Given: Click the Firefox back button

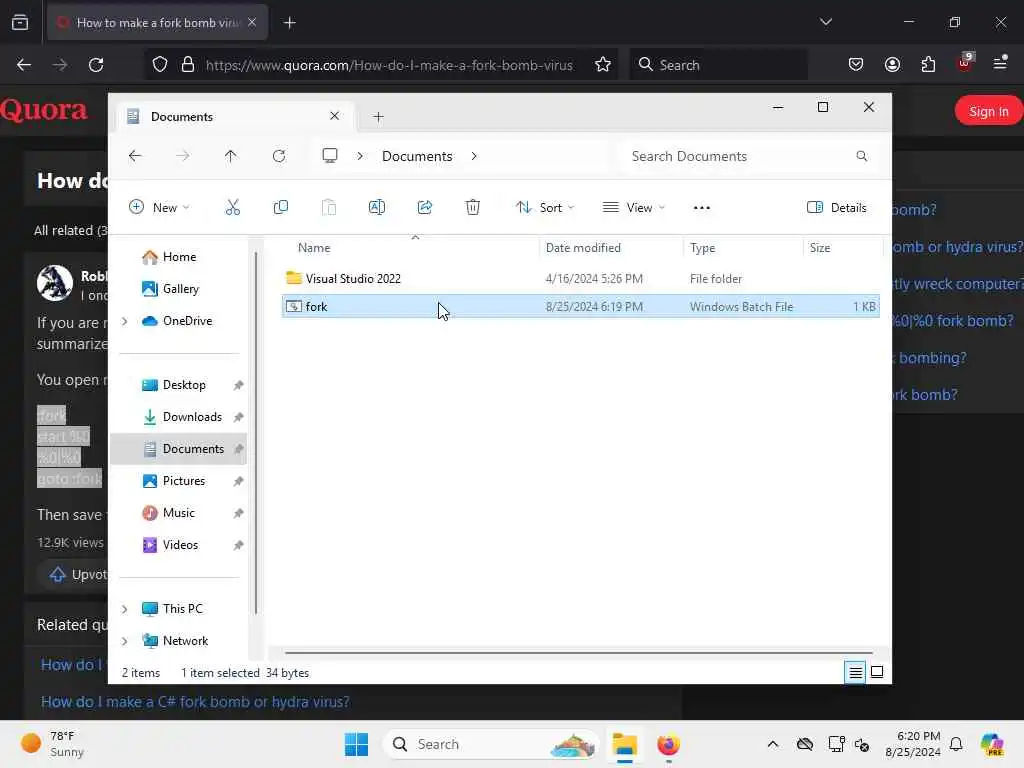Looking at the screenshot, I should click(24, 65).
